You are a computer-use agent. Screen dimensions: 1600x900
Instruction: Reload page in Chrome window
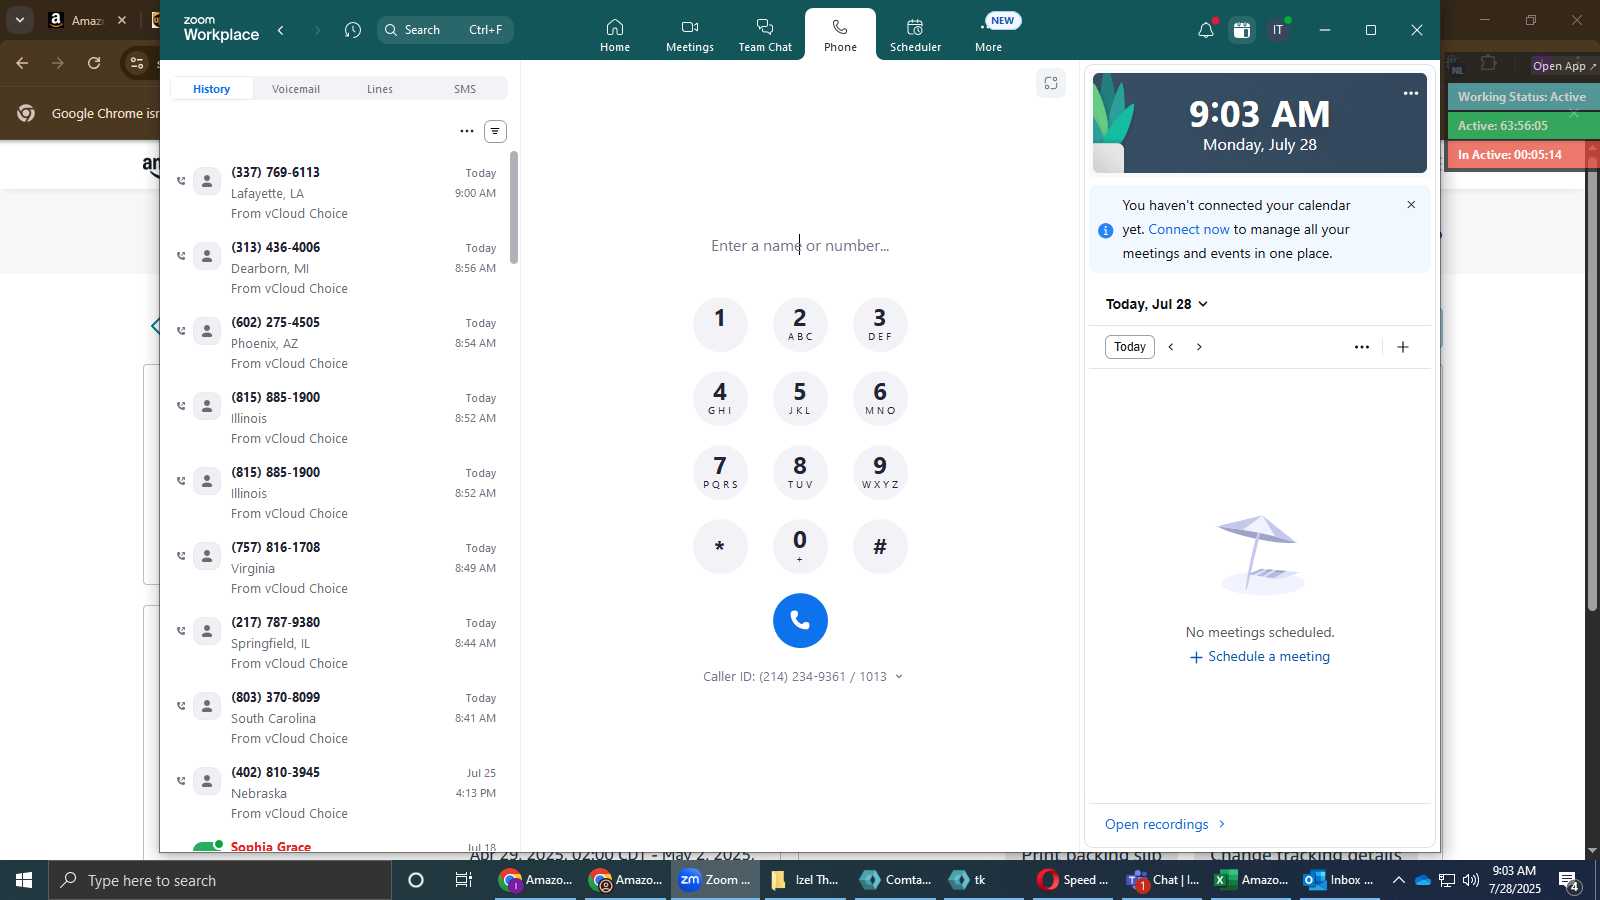[94, 63]
